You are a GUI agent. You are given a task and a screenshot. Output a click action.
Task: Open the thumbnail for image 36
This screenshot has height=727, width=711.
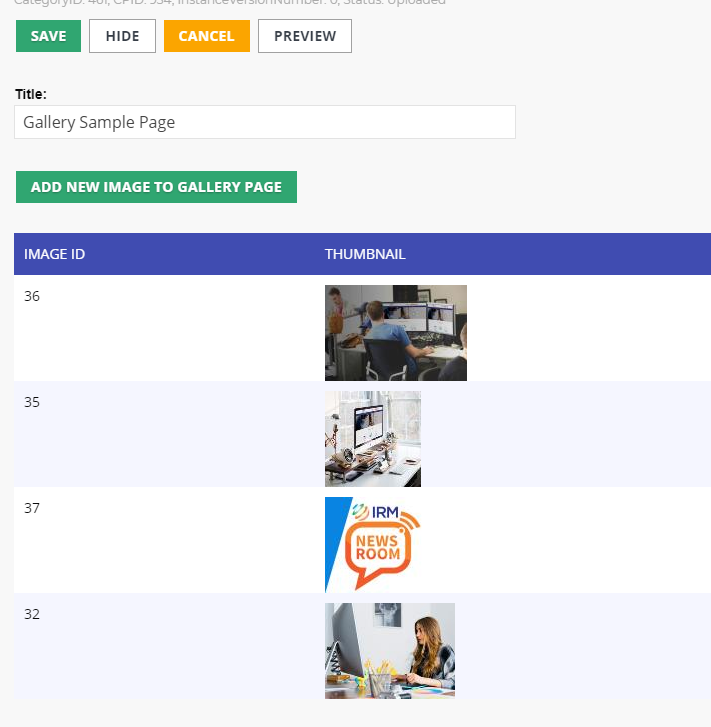pos(396,333)
